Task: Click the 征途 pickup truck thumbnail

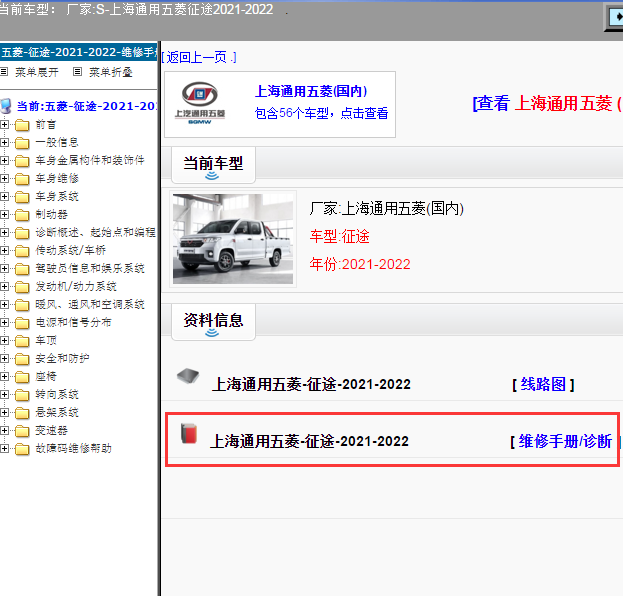Action: point(233,239)
